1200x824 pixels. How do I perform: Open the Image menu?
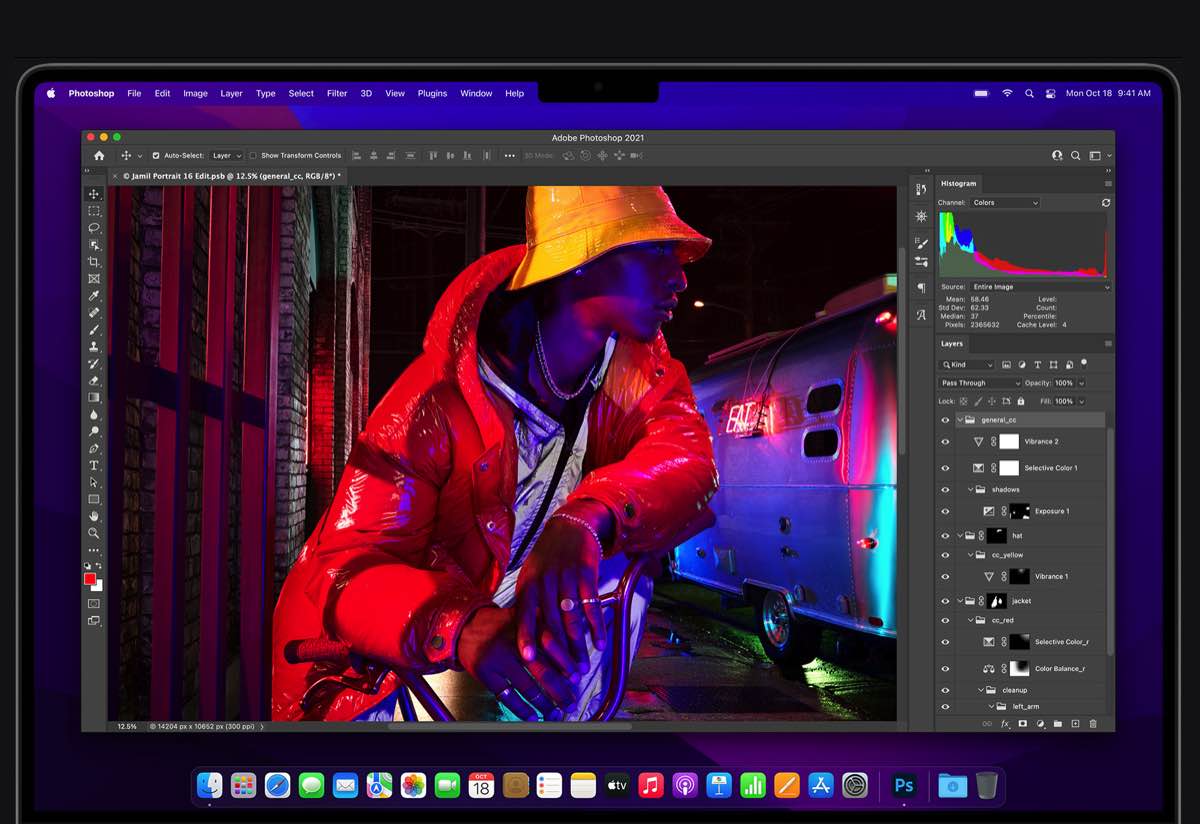[195, 93]
